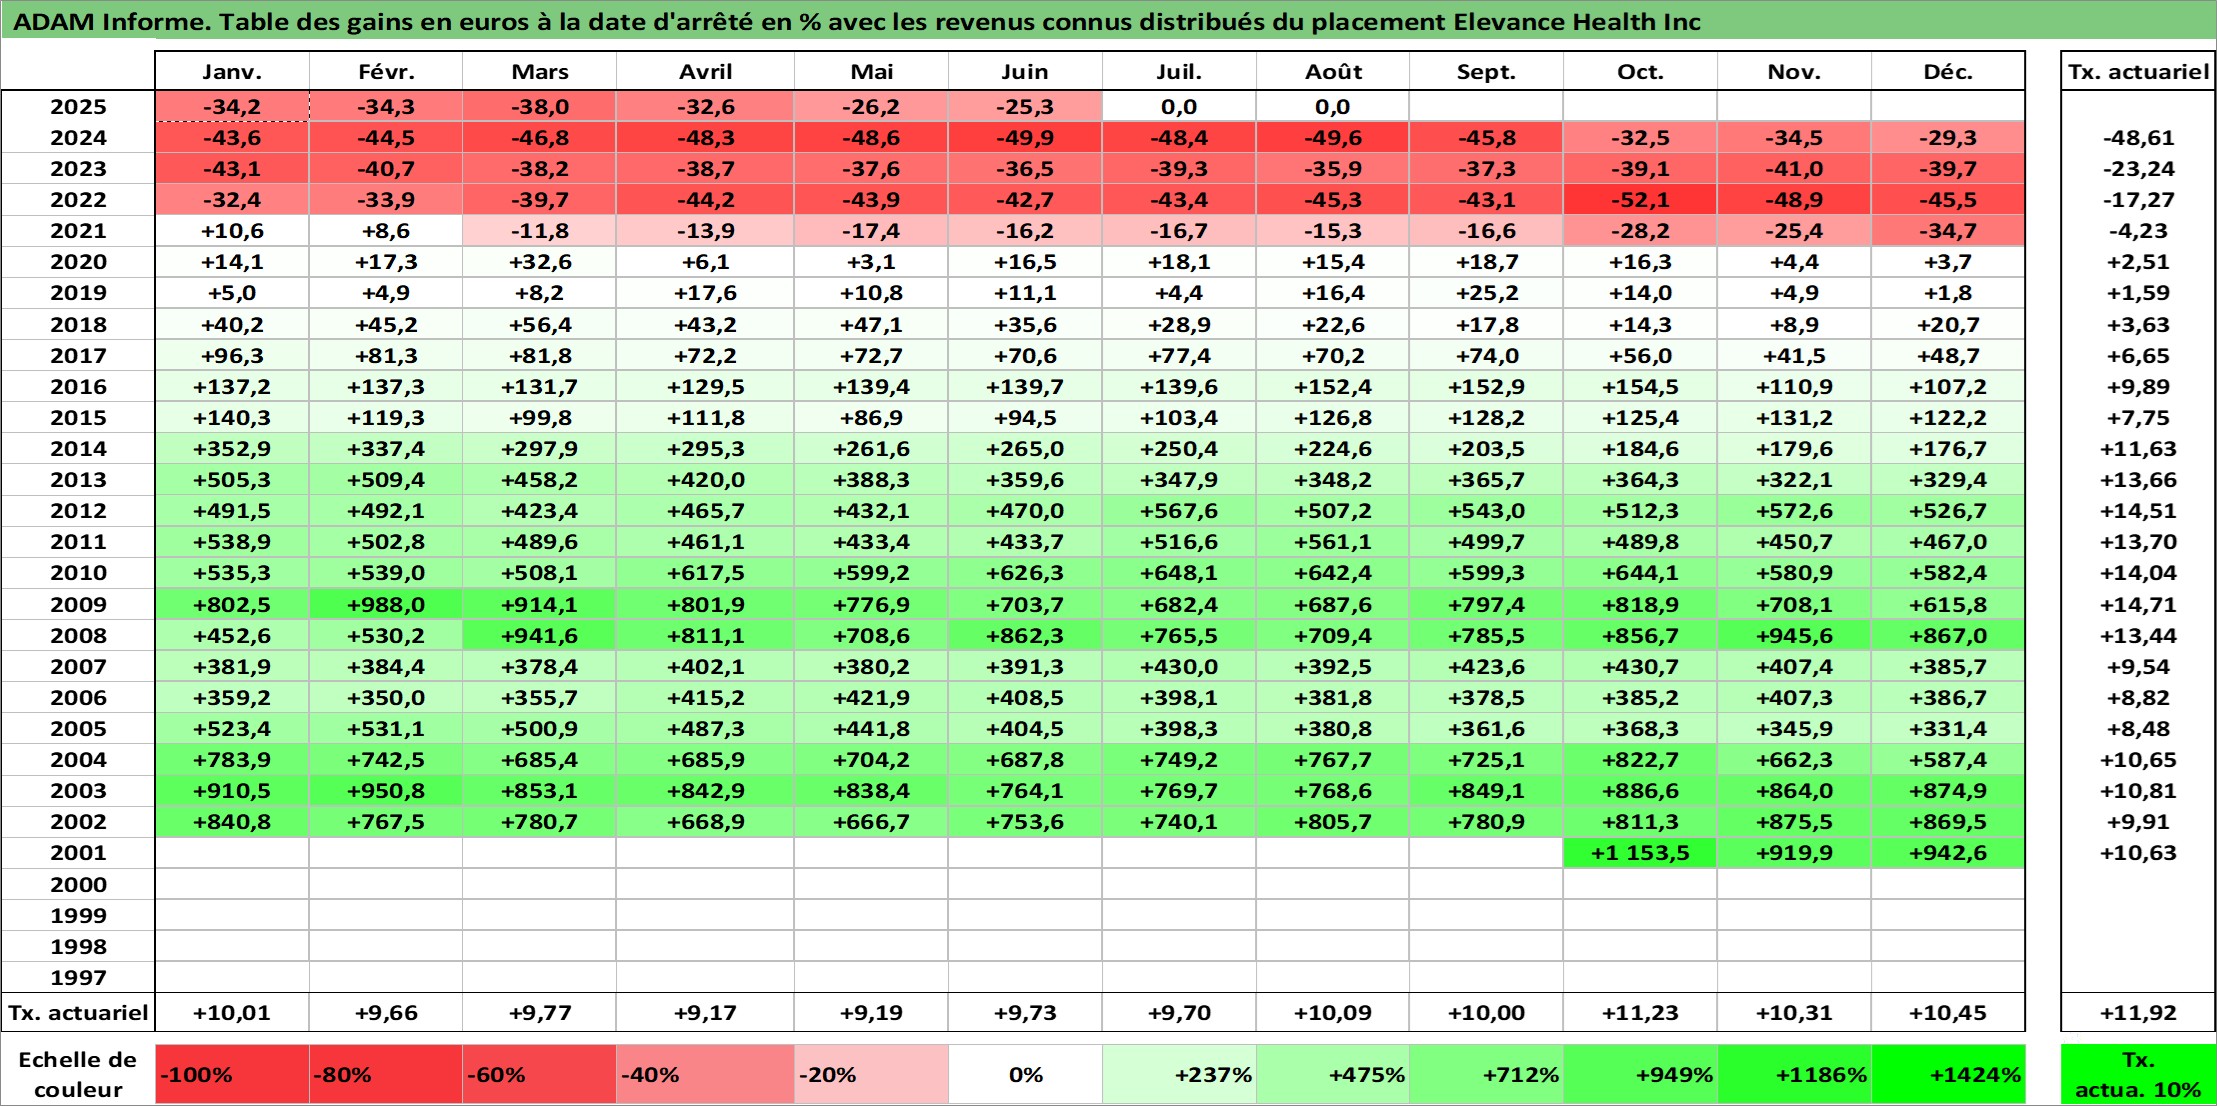Click the -52,1 cell in Oct. 2022
Image resolution: width=2217 pixels, height=1106 pixels.
pyautogui.click(x=1640, y=200)
